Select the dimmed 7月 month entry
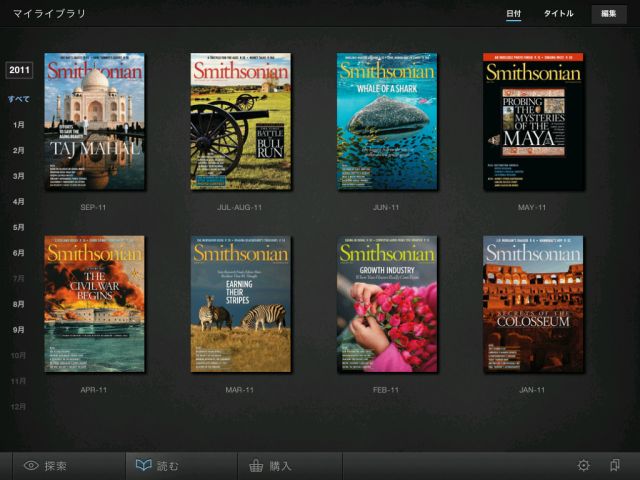 (18, 278)
